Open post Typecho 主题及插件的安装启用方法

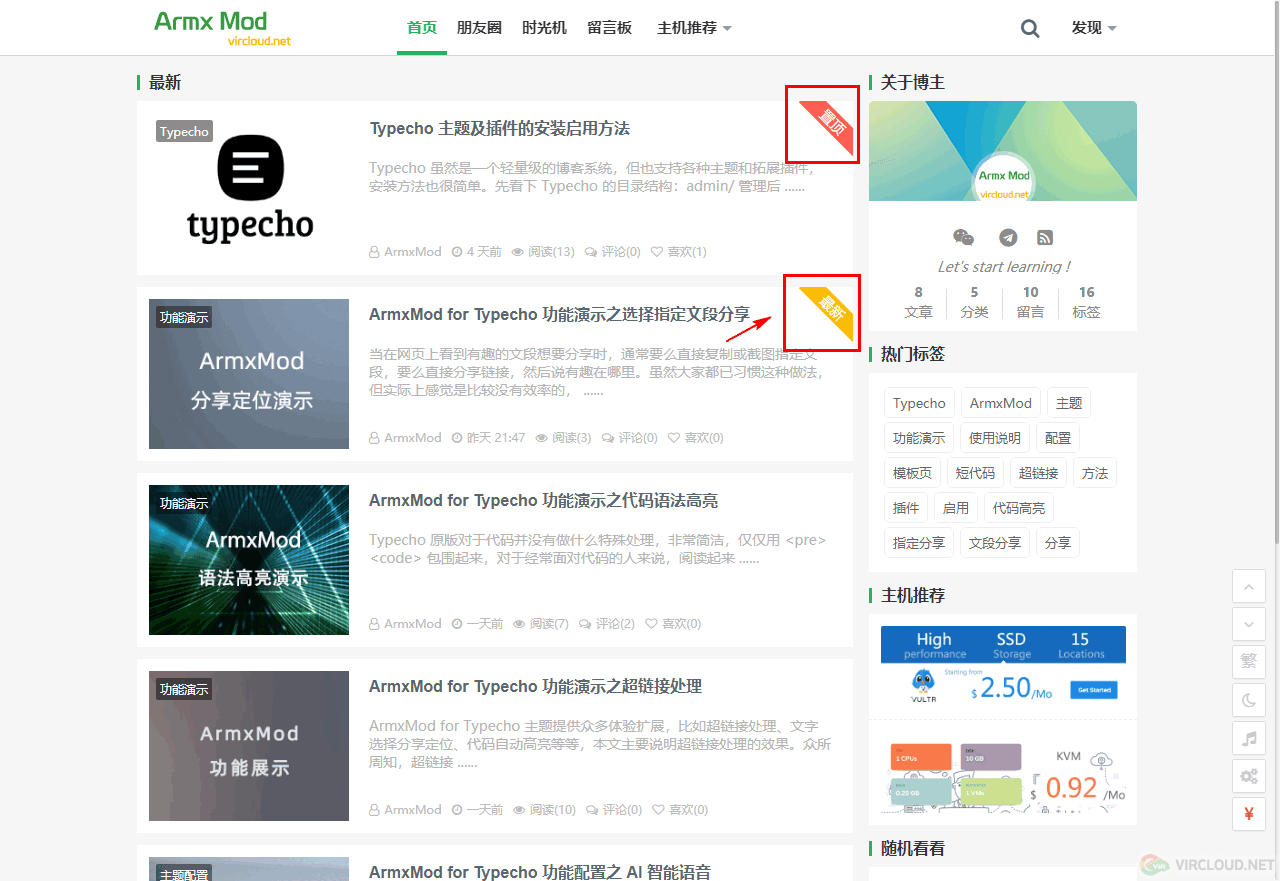point(499,129)
